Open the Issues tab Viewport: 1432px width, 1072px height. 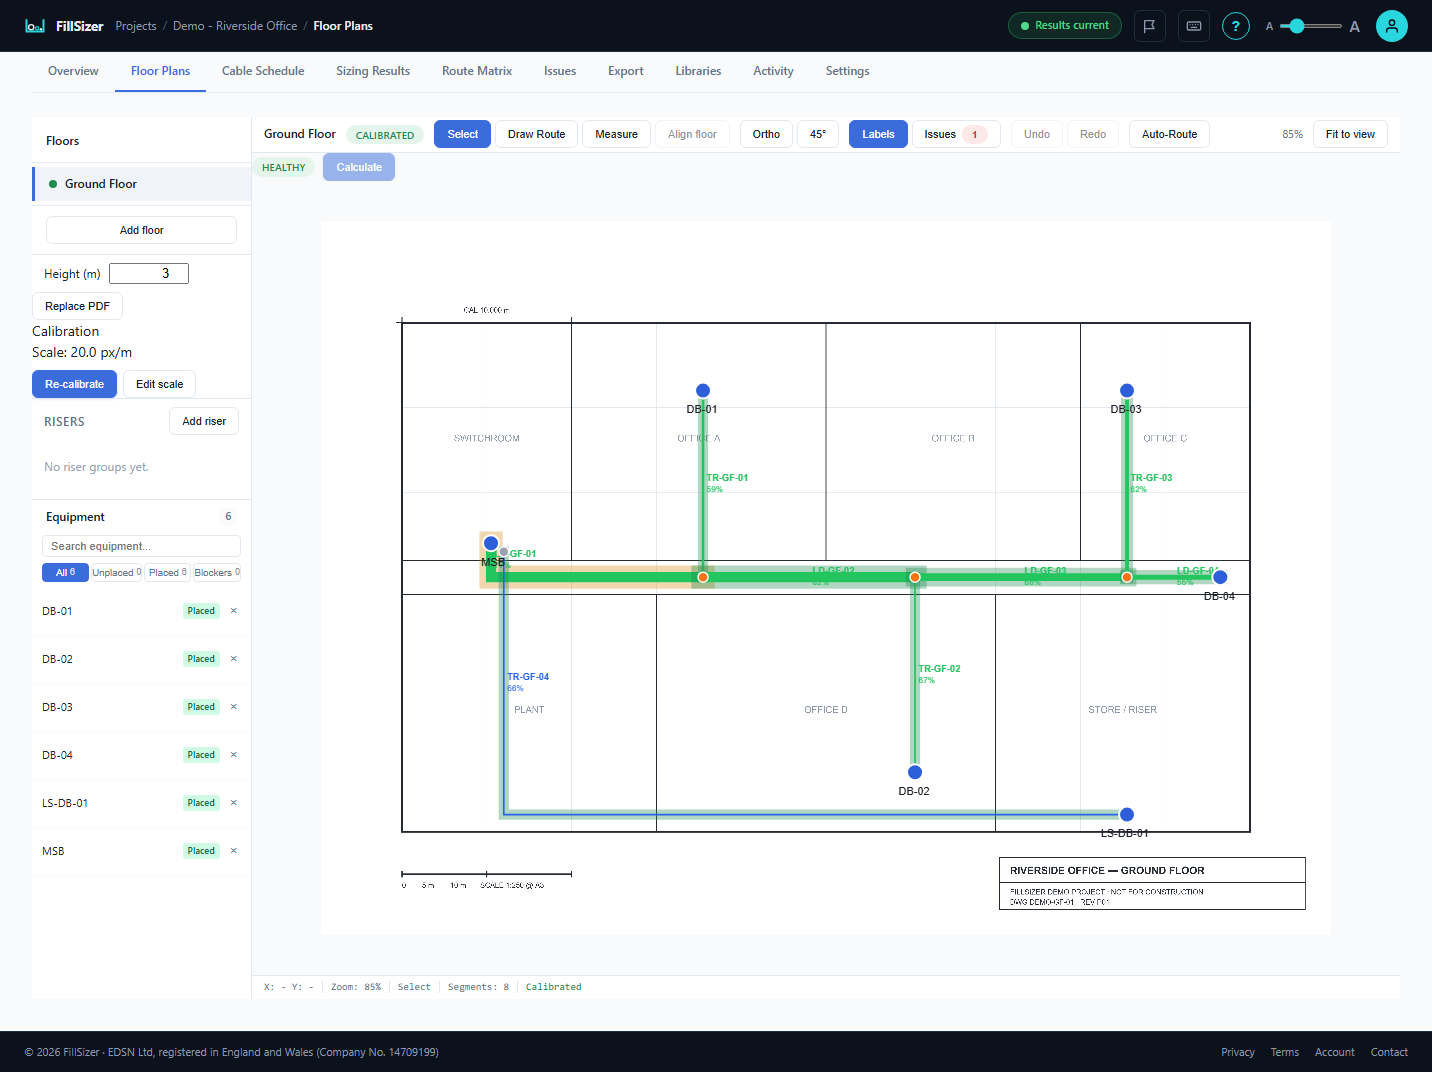[x=560, y=71]
